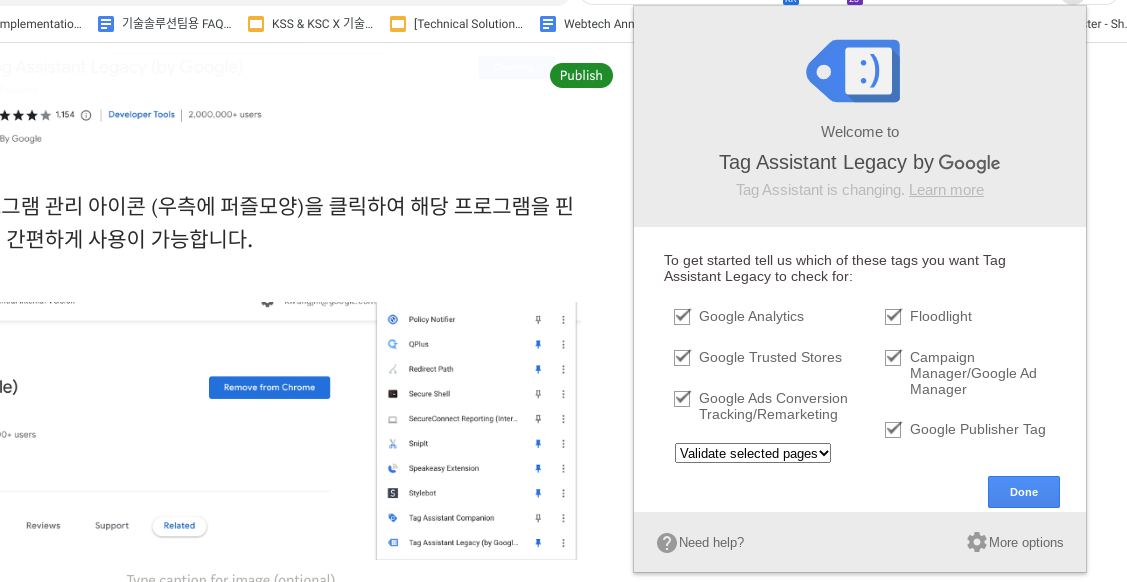Click the Korean instruction paragraph about 퍼즐모양
The height and width of the screenshot is (582, 1127).
coord(286,223)
